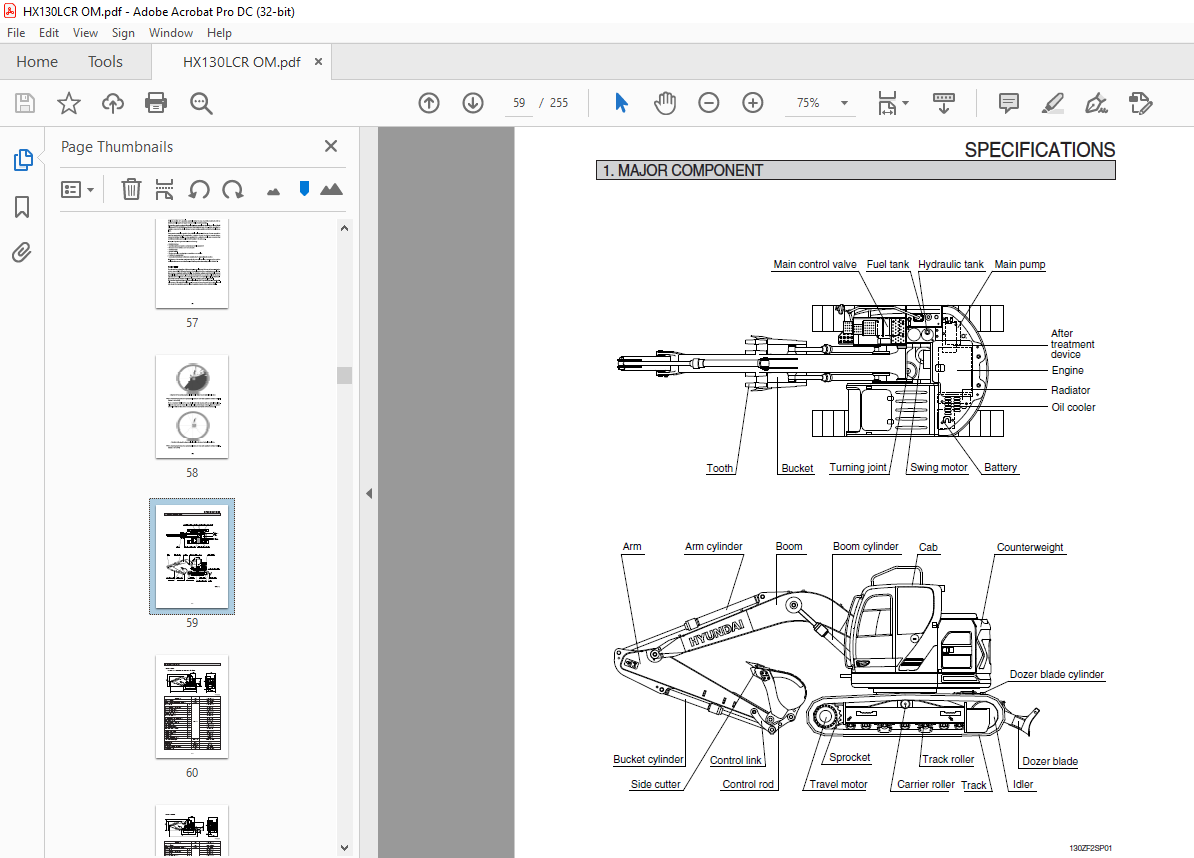
Task: Zoom out with minus button
Action: [708, 103]
